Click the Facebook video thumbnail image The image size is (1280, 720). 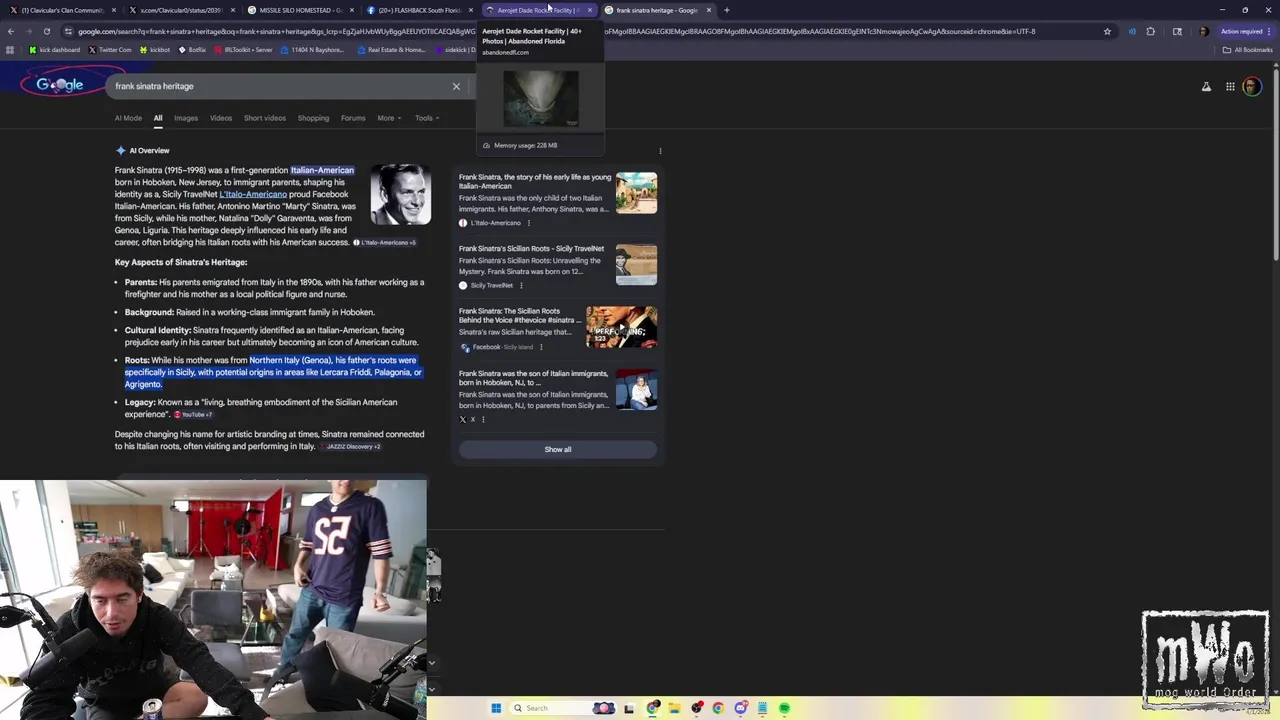(621, 327)
